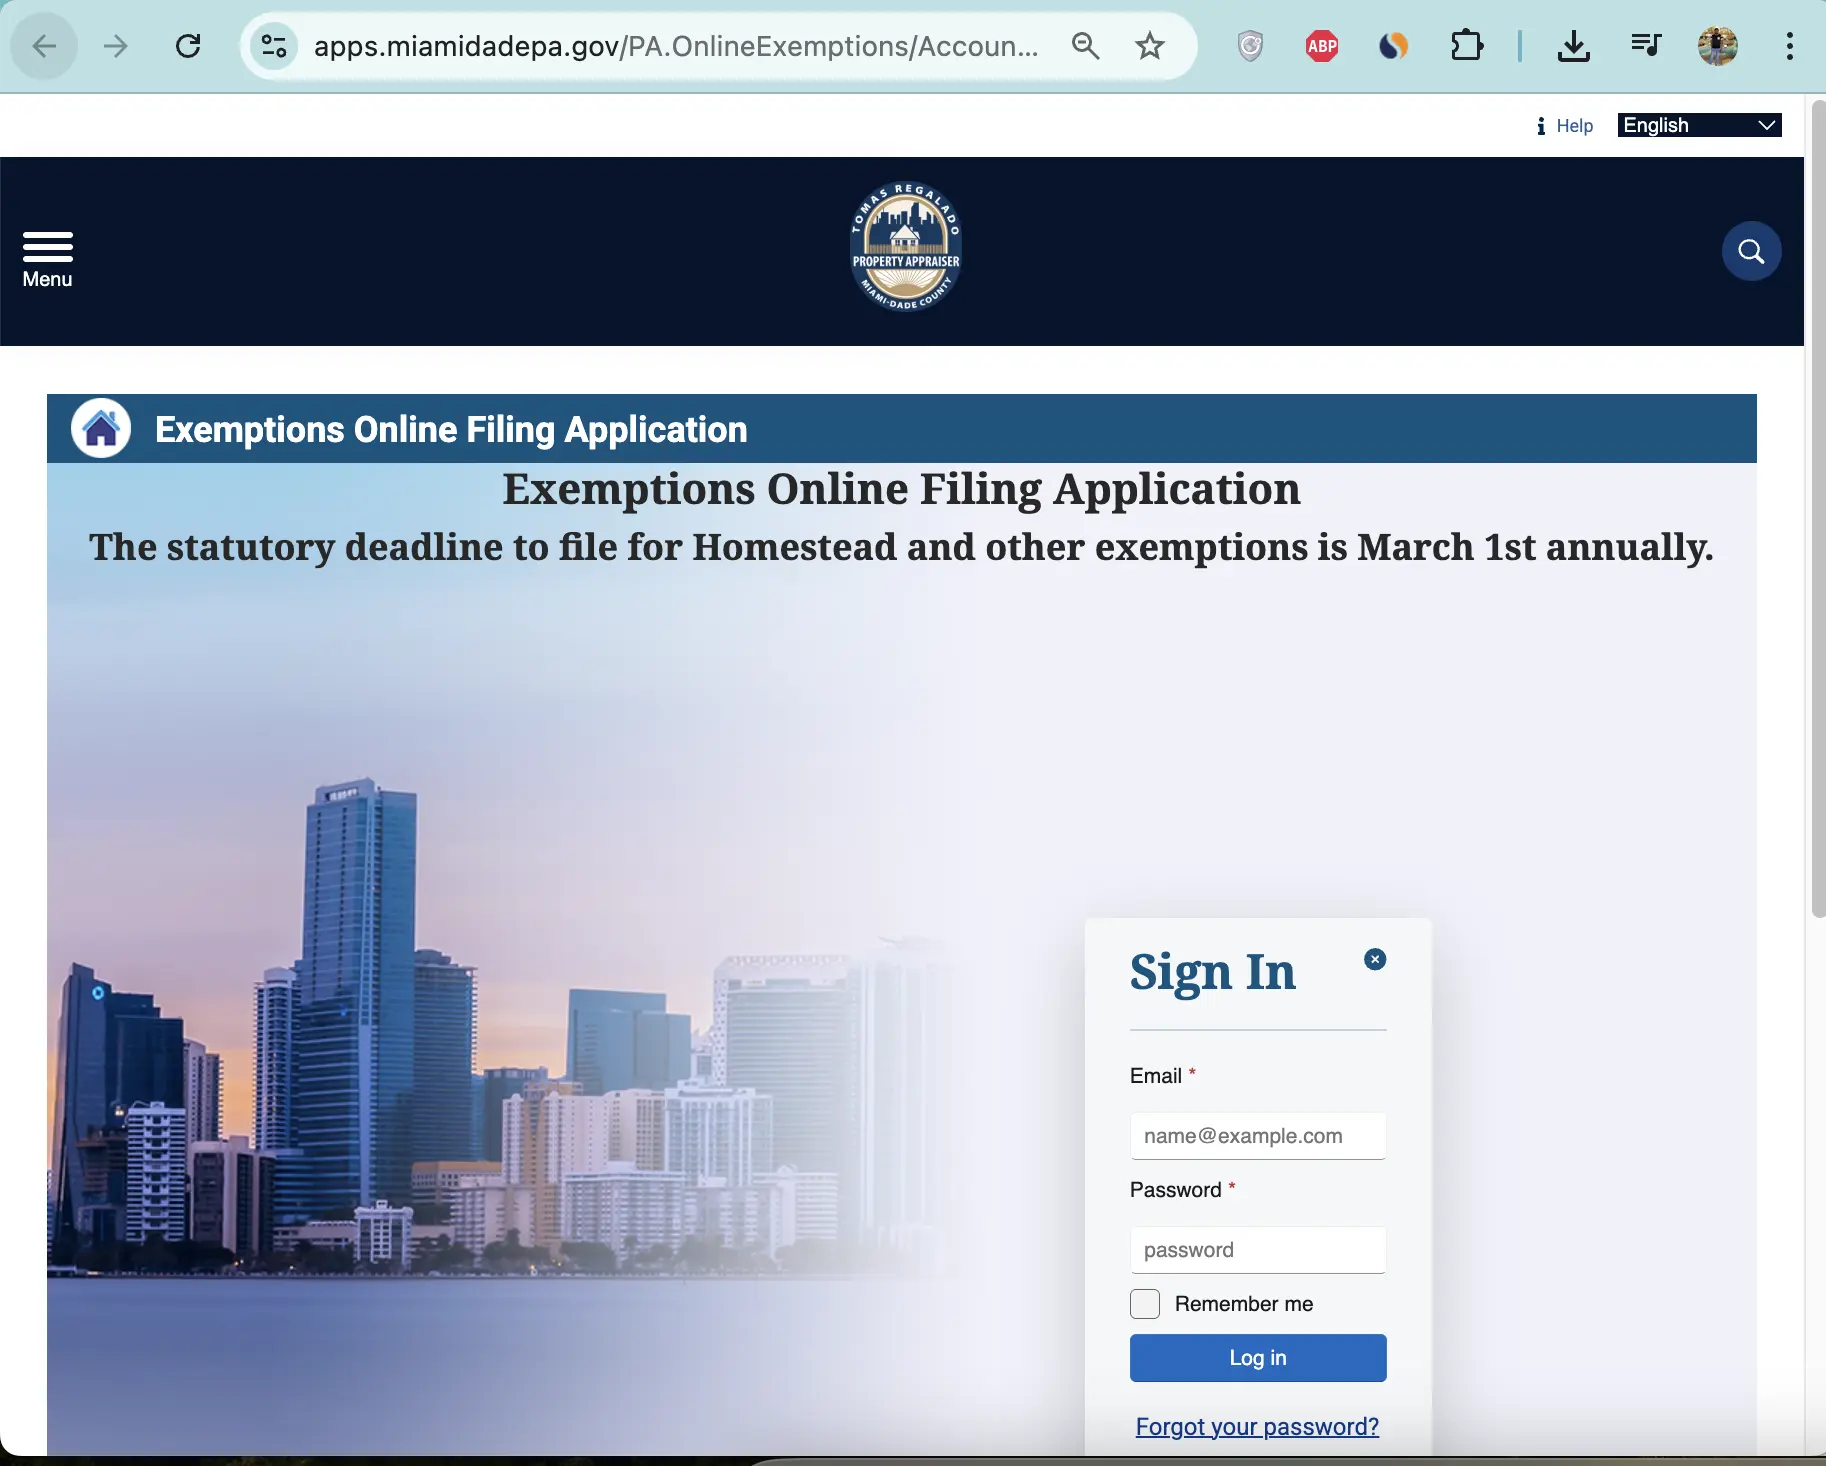Close the Sign In panel
This screenshot has height=1466, width=1826.
click(1375, 959)
